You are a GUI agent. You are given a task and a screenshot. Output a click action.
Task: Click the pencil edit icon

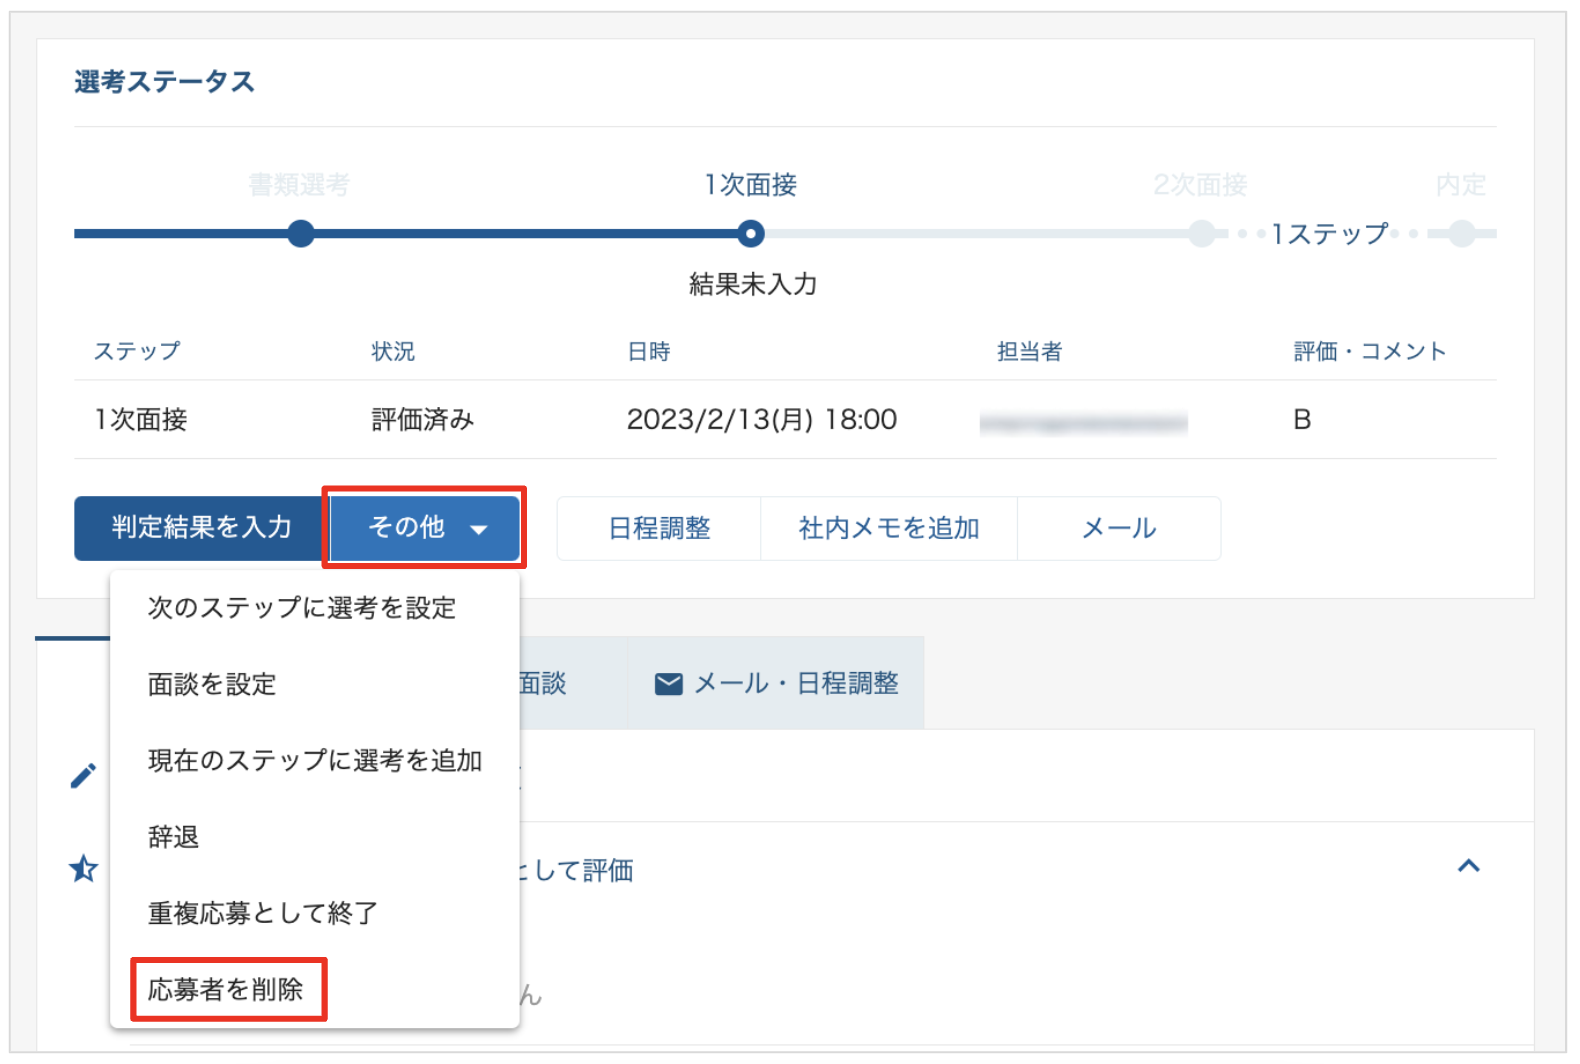[x=83, y=776]
